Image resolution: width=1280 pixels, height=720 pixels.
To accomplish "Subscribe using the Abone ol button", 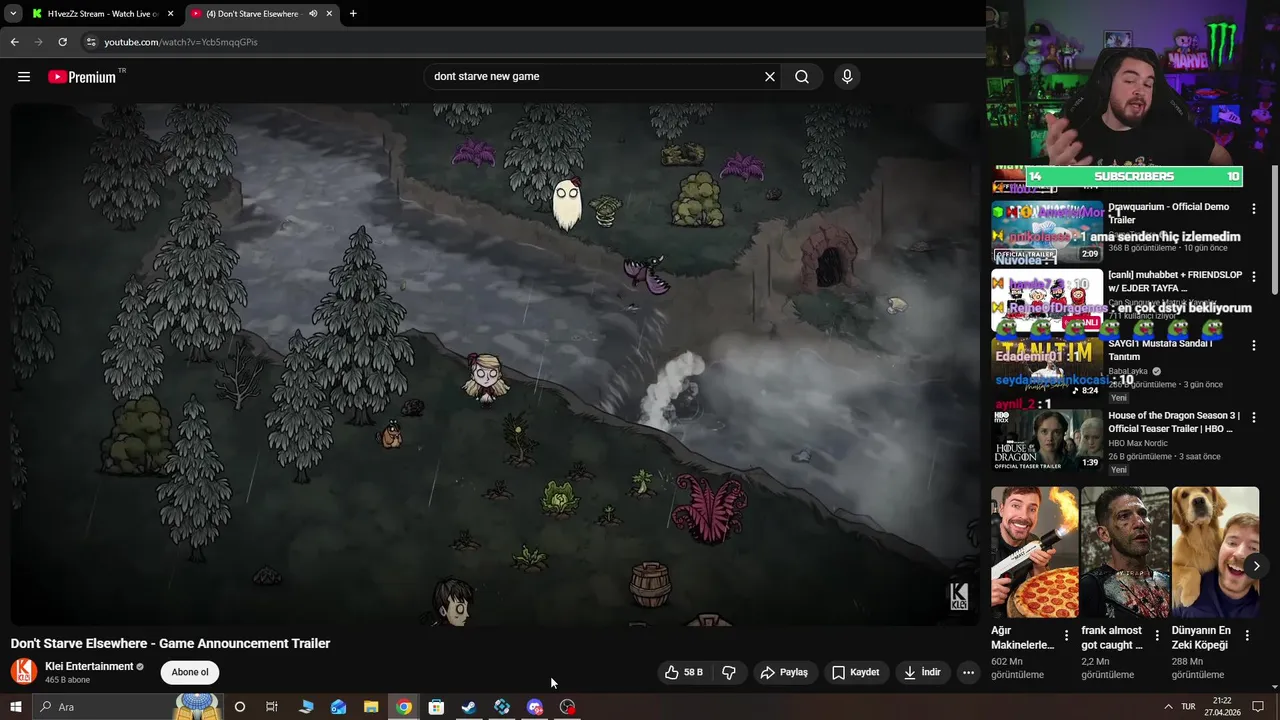I will [x=190, y=672].
